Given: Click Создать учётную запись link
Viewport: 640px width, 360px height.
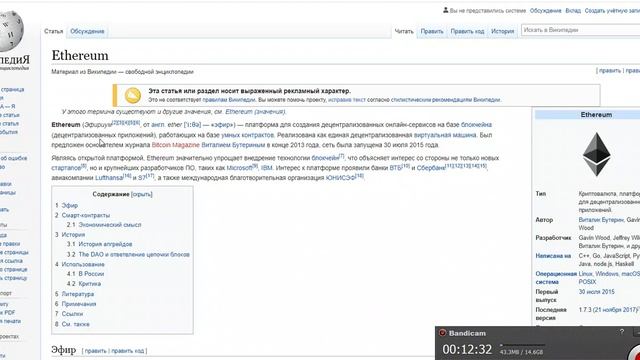Looking at the screenshot, I should click(x=612, y=11).
